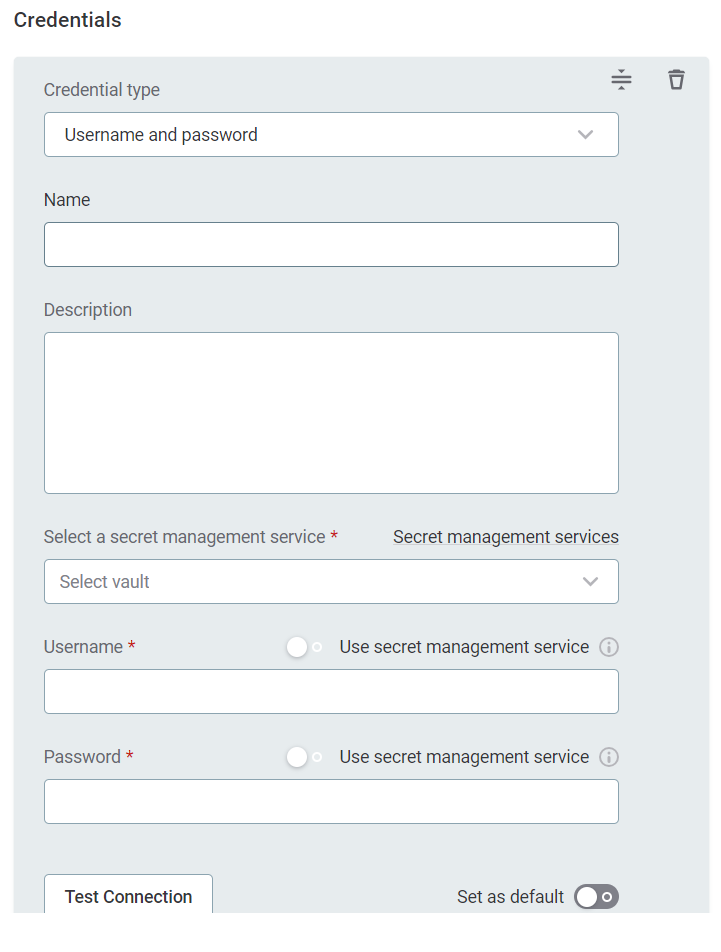Click the trash icon to delete credential
The image size is (721, 952).
tap(676, 79)
